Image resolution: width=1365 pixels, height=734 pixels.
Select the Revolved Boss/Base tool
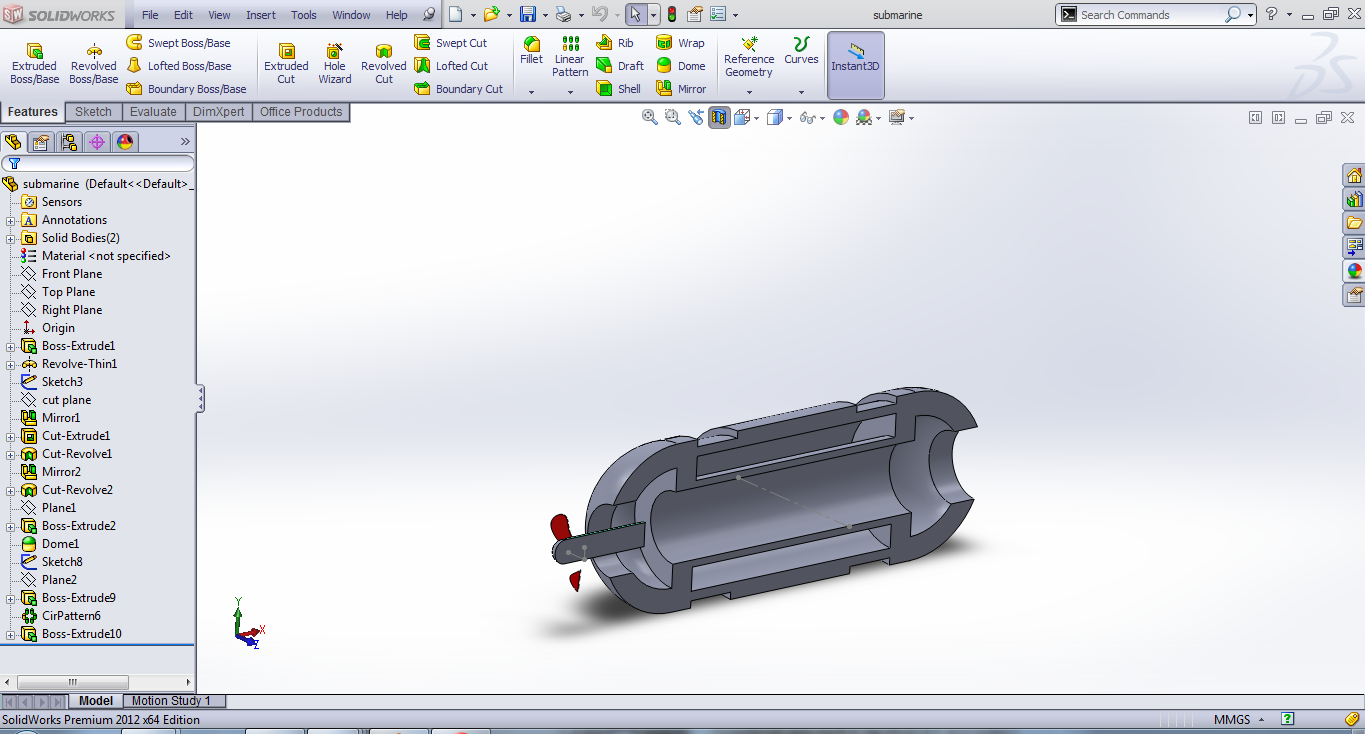(x=93, y=64)
